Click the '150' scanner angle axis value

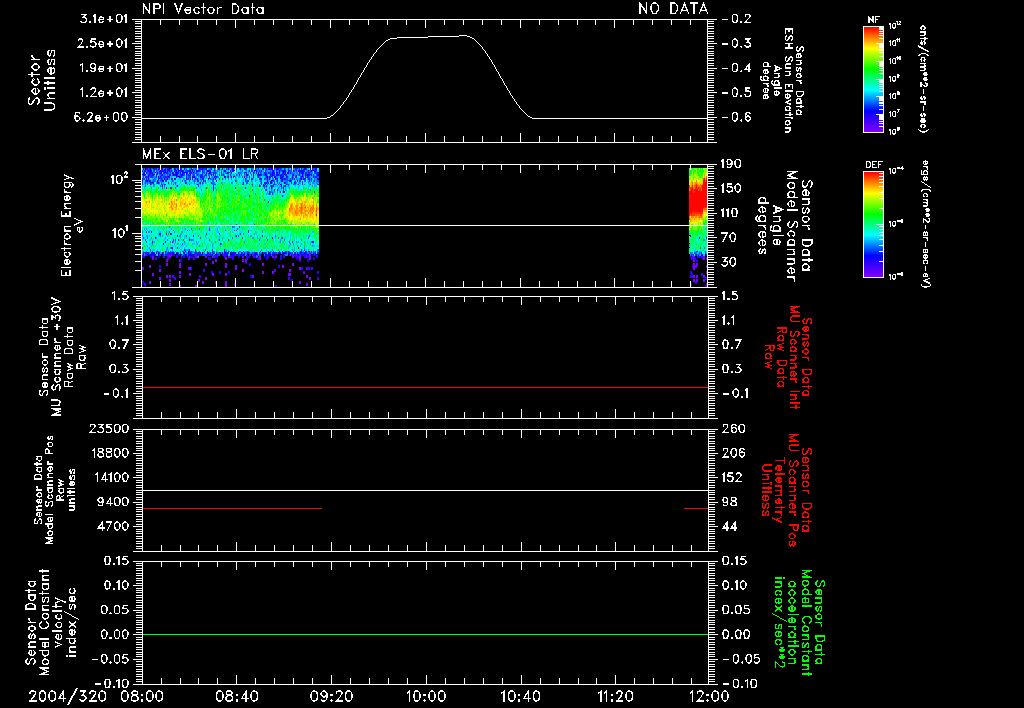point(732,189)
